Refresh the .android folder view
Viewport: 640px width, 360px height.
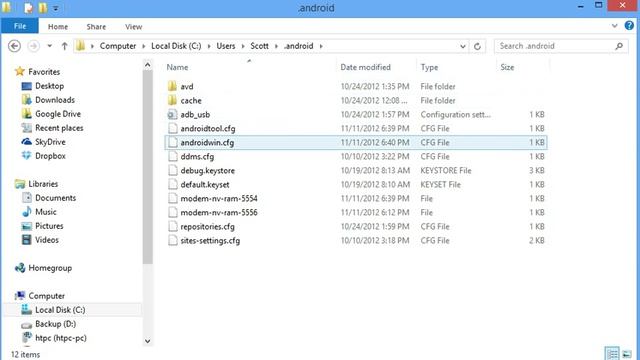pyautogui.click(x=477, y=46)
